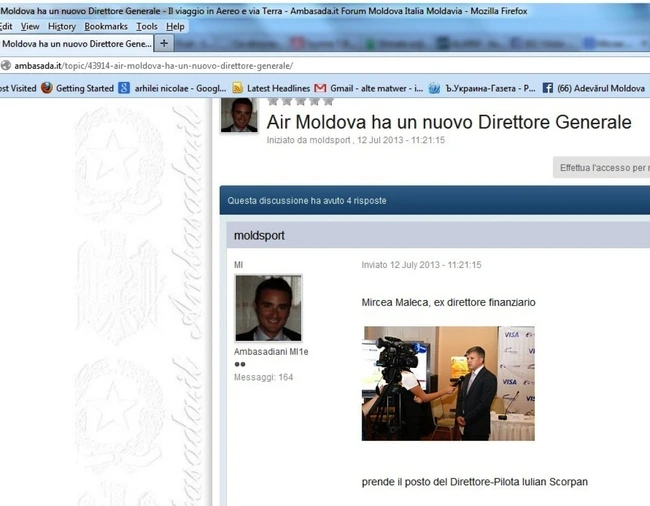Open the press interview photo in the post
Viewport: 650px width, 506px height.
click(x=448, y=383)
